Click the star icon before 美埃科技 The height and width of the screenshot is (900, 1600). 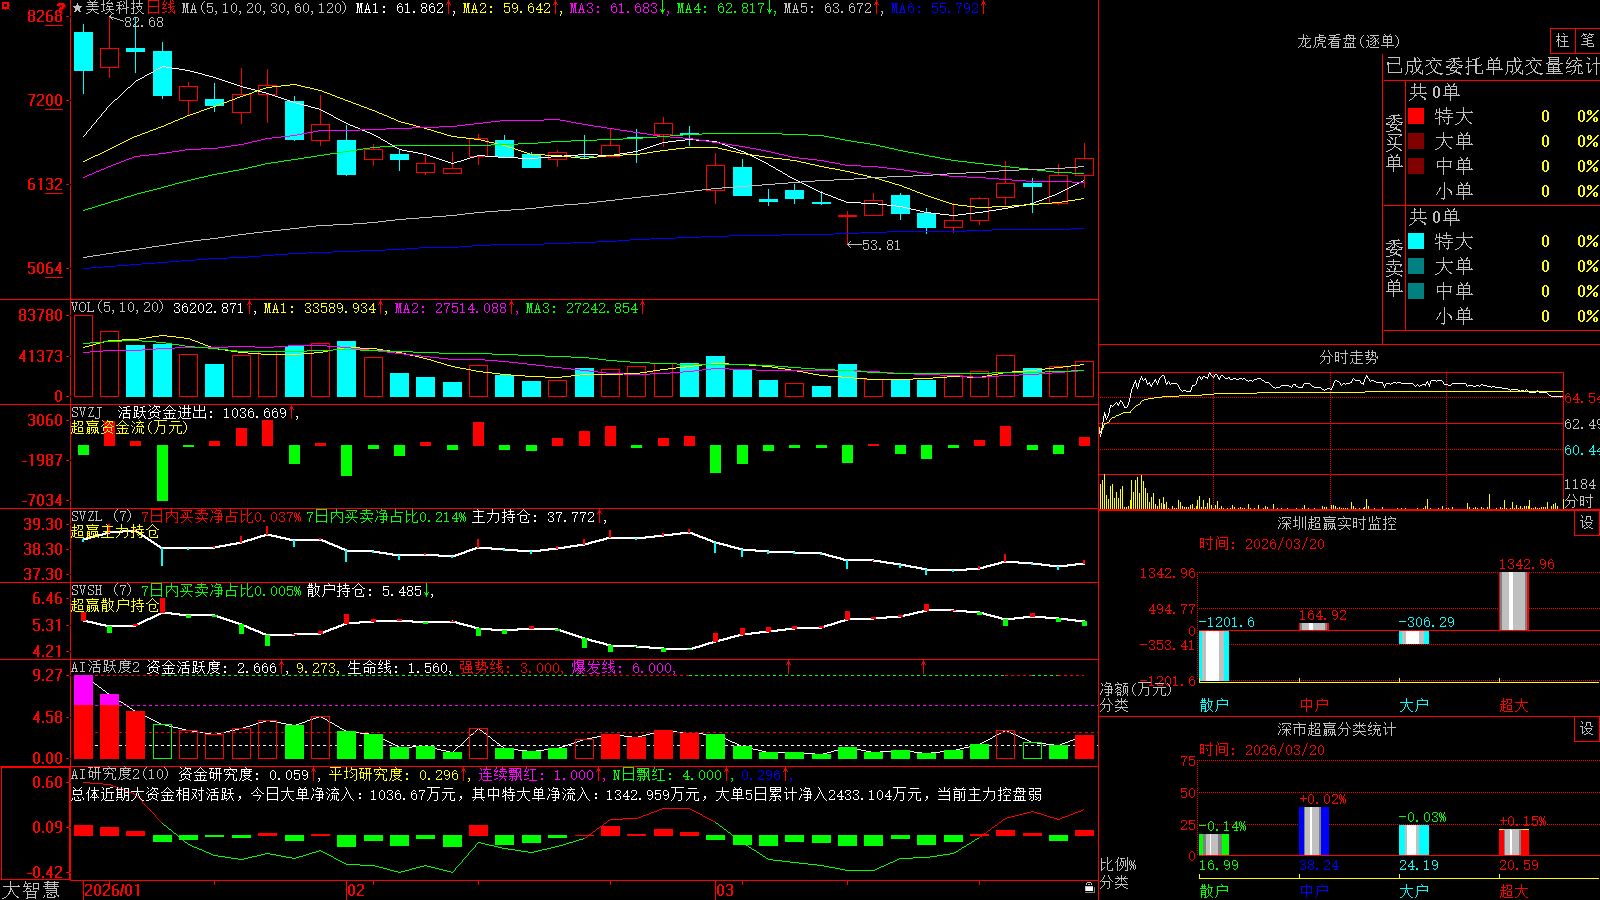77,8
